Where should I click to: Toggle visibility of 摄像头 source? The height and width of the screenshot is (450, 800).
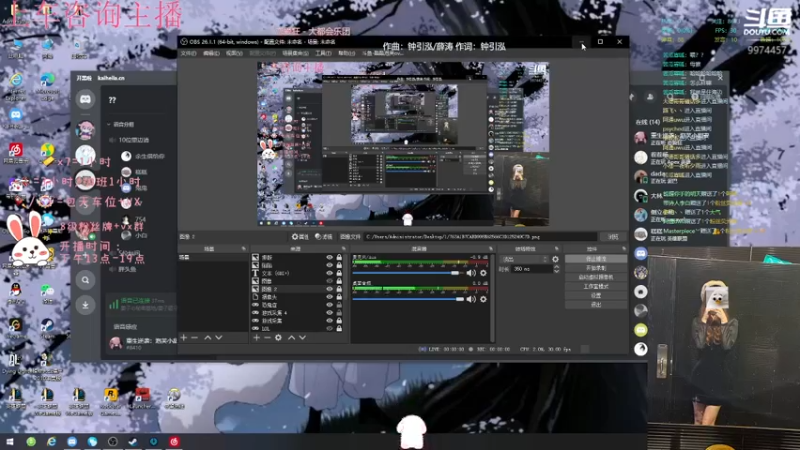point(329,297)
